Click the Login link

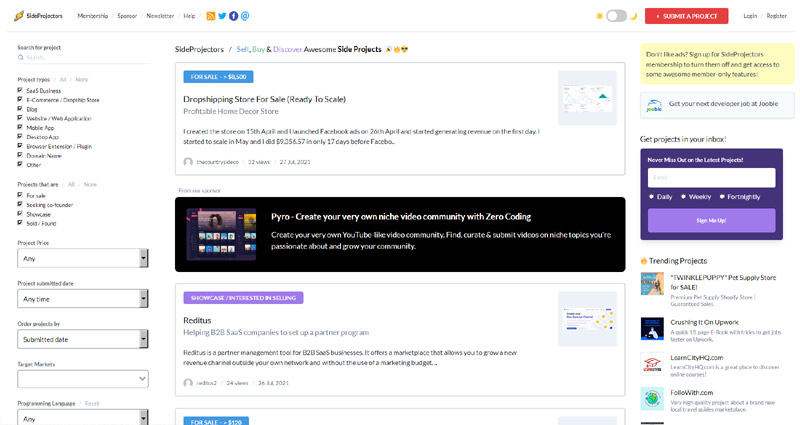pyautogui.click(x=750, y=16)
